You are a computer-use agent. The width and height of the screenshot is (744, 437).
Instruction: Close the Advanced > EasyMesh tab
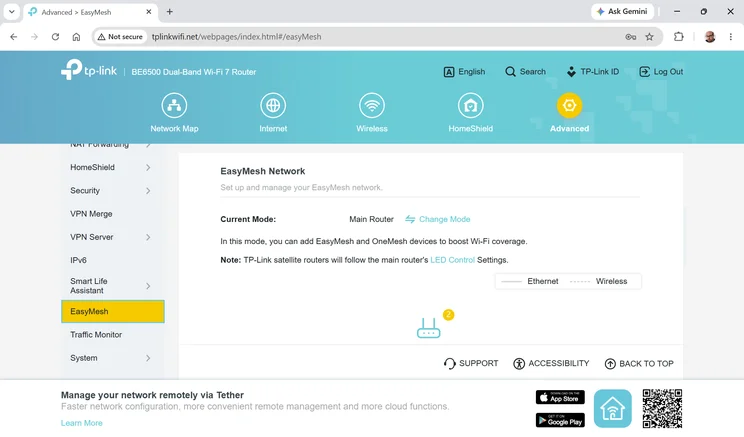click(149, 12)
